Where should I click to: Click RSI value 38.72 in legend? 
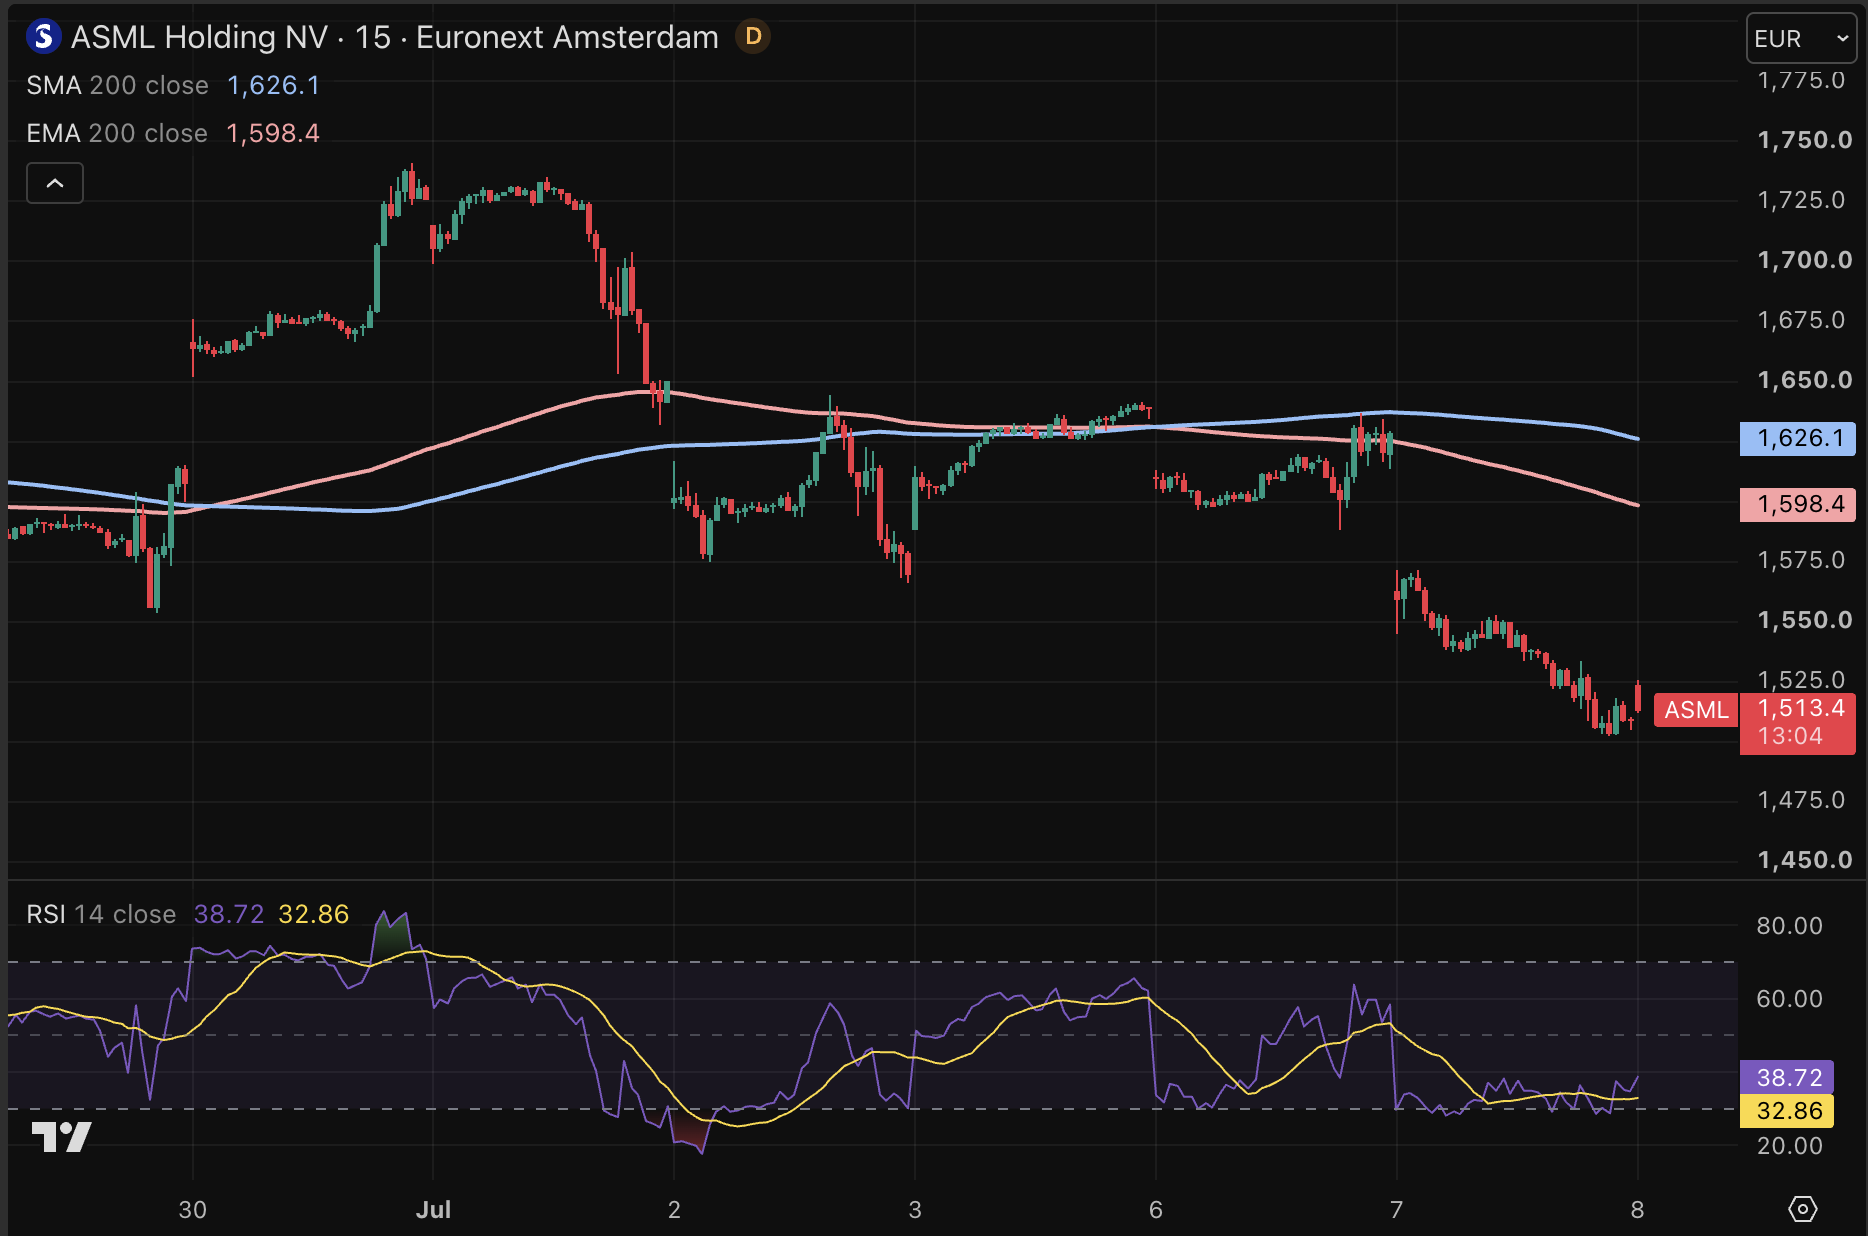pyautogui.click(x=229, y=914)
